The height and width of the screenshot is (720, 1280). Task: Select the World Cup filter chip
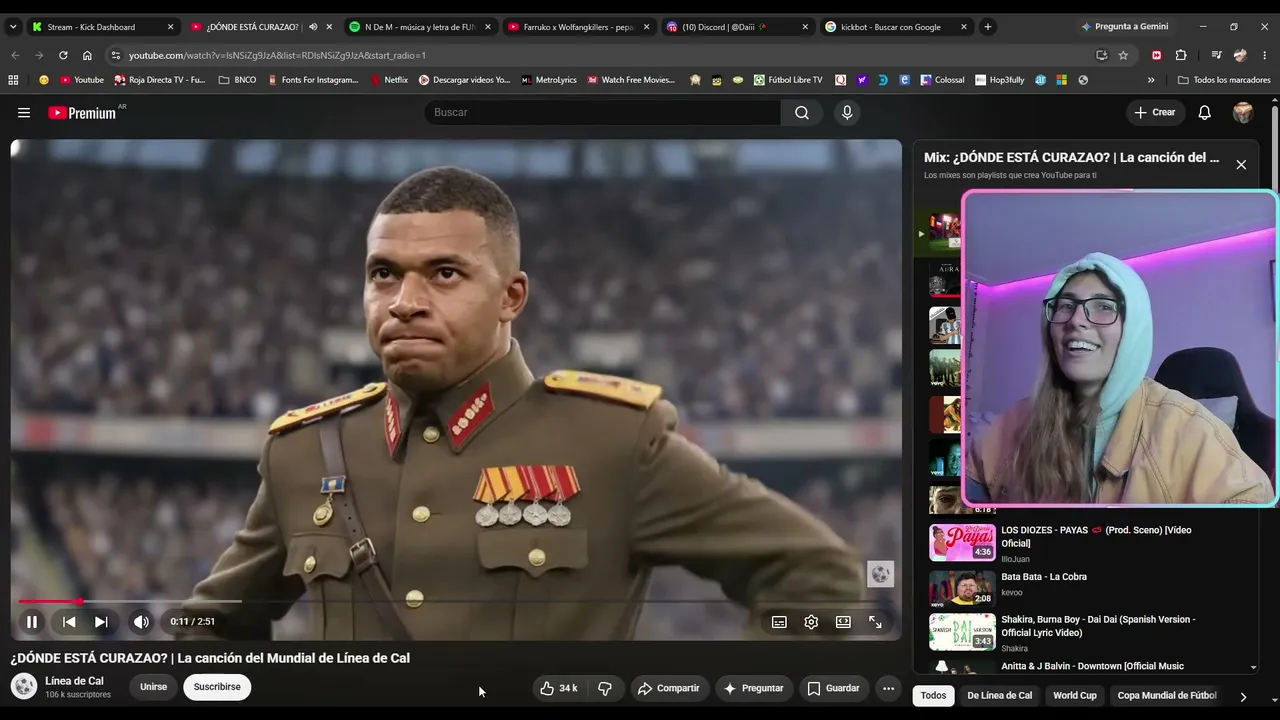(x=1075, y=696)
